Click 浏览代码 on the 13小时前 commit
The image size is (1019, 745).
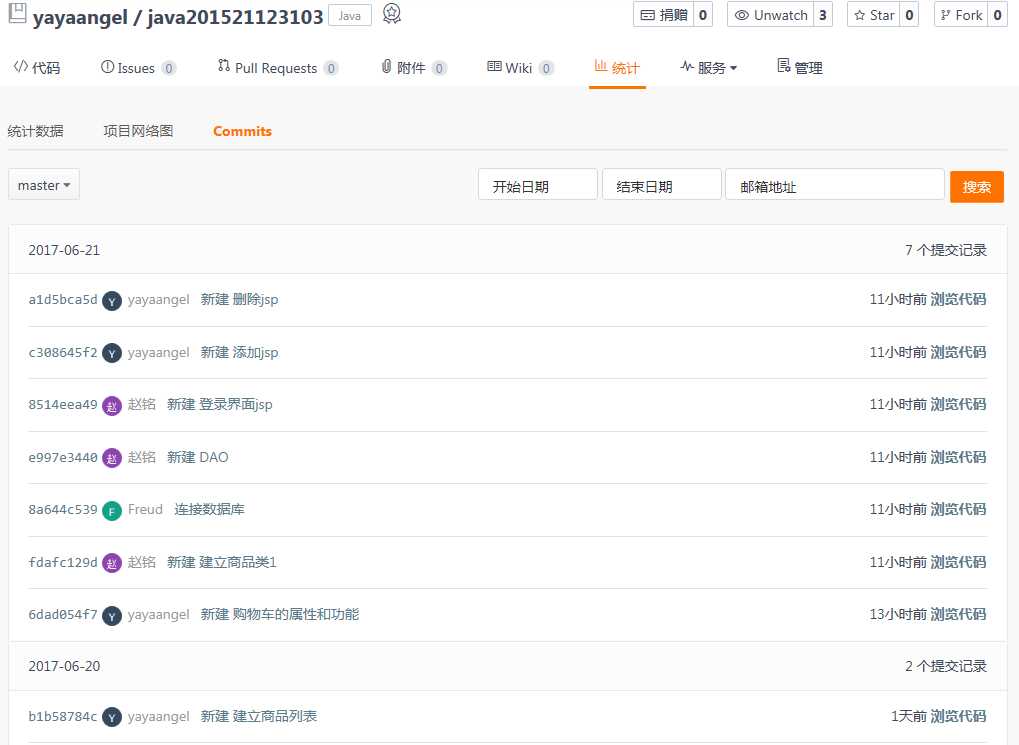958,614
